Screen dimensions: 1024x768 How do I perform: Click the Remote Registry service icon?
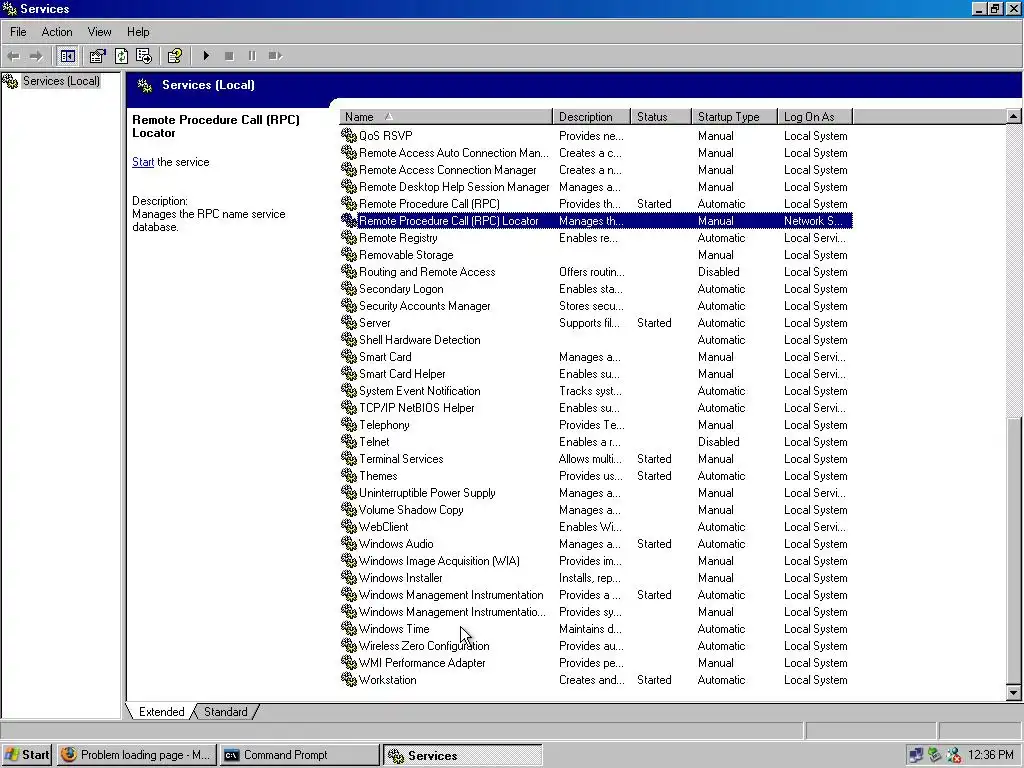(349, 238)
